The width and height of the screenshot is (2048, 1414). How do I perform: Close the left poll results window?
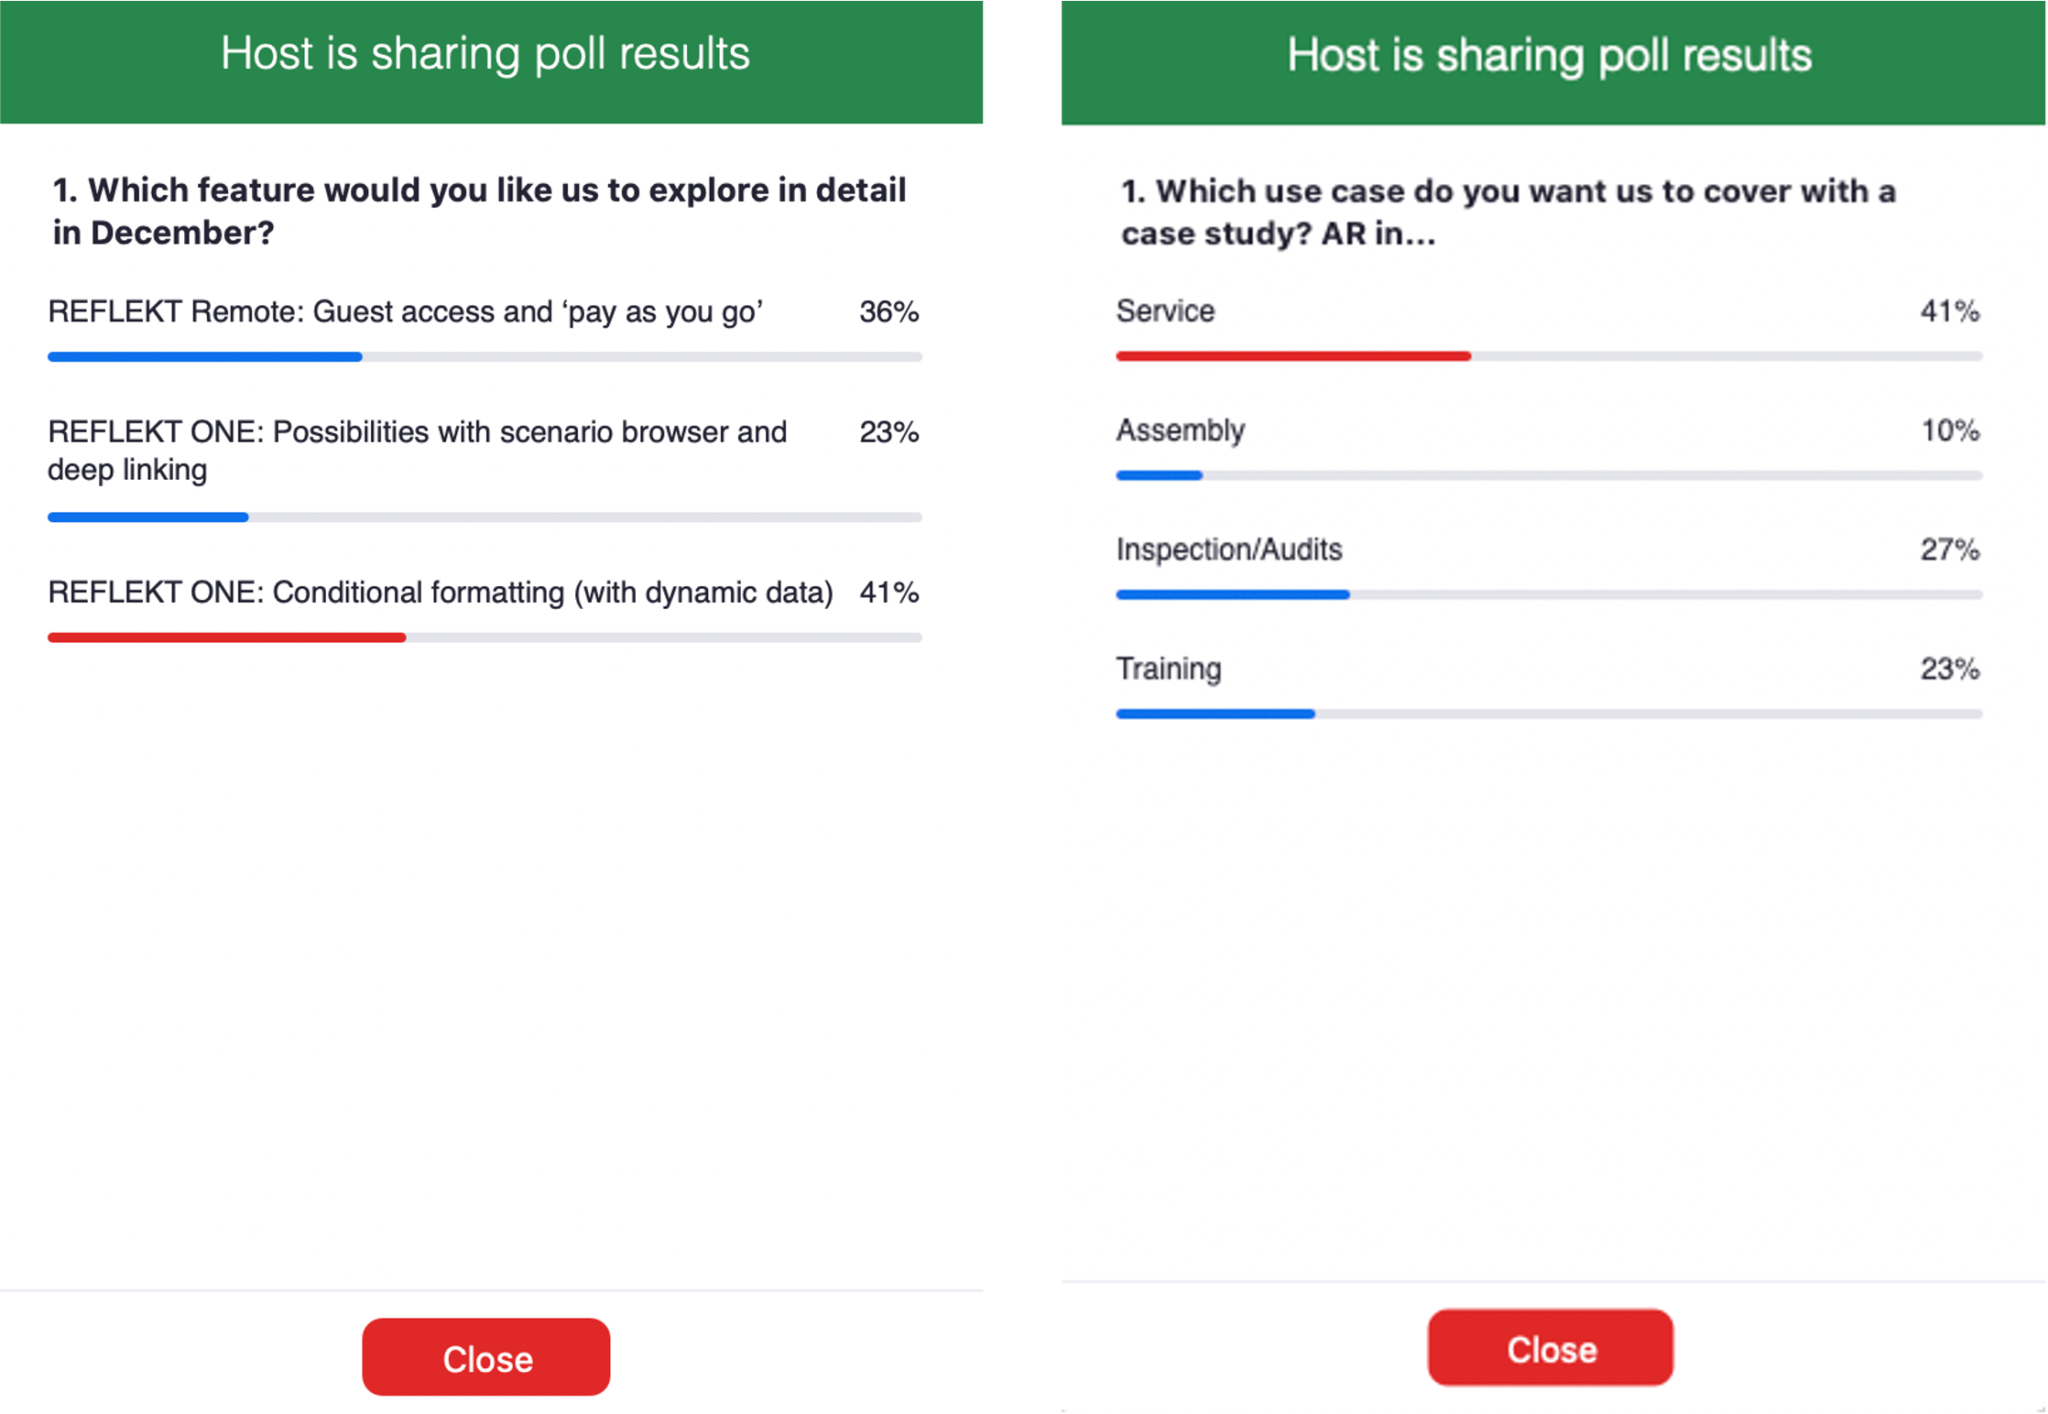tap(486, 1357)
